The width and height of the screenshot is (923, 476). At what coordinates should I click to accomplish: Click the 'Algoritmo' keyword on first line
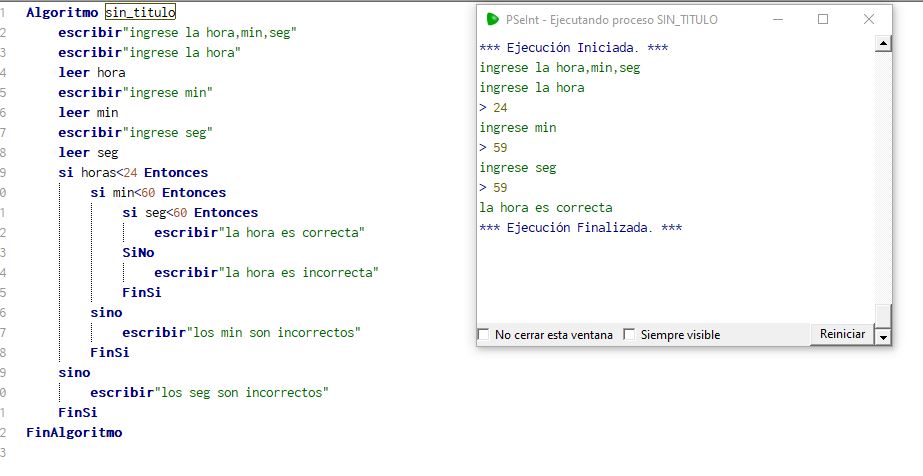point(62,12)
